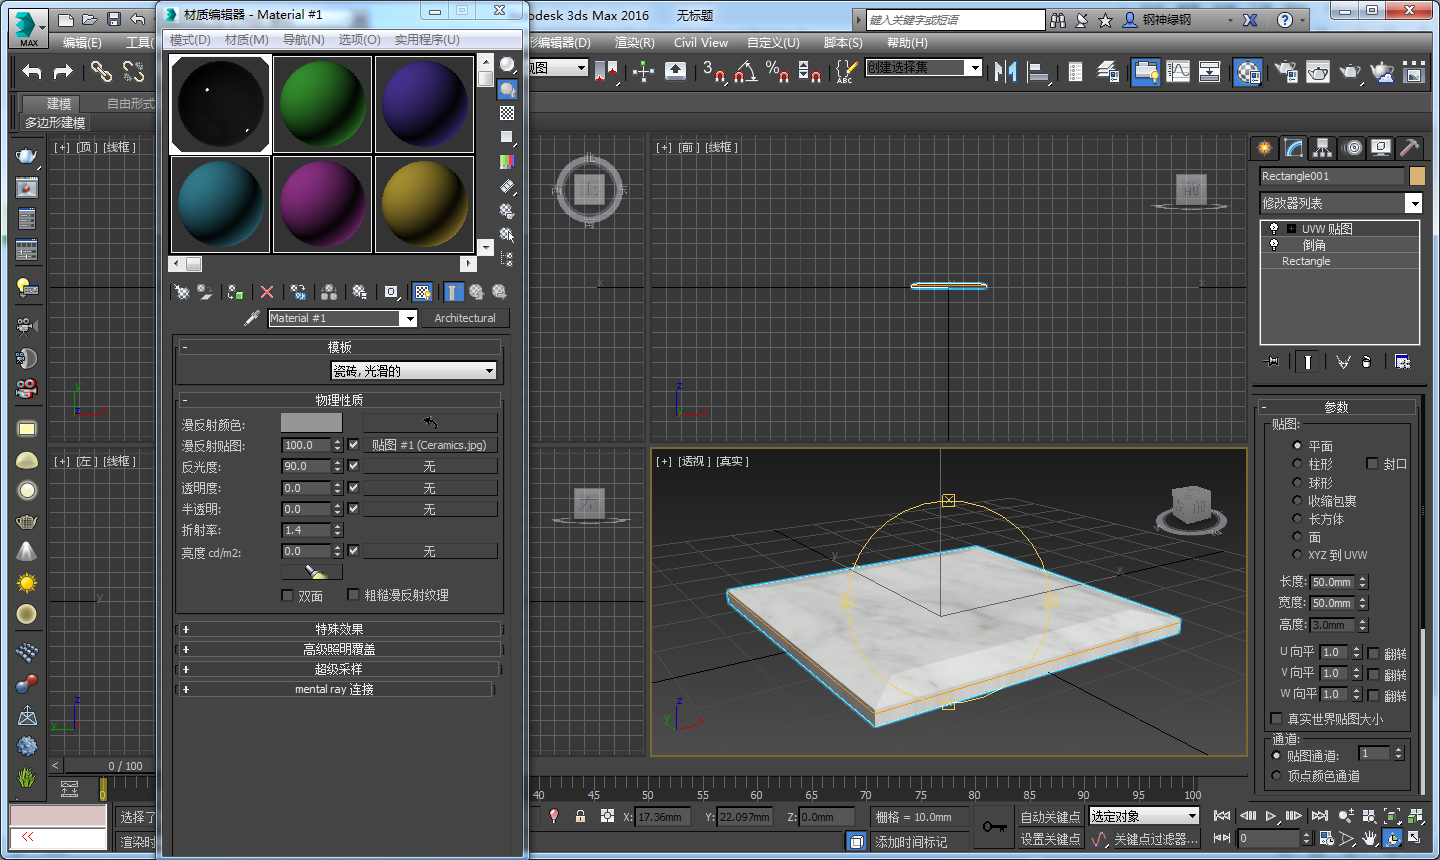Open the Utilities hammer panel tab

coord(1409,148)
